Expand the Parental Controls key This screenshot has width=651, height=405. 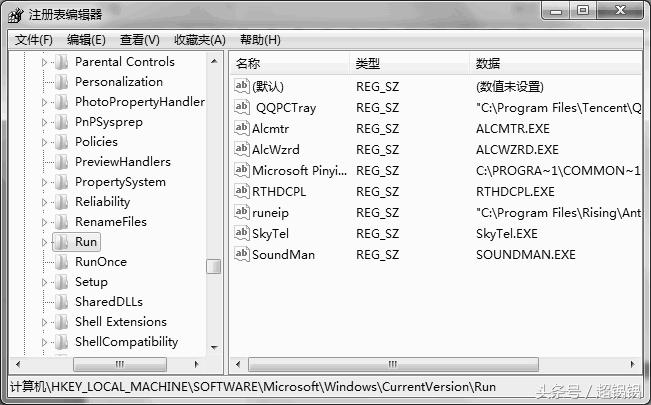point(44,62)
